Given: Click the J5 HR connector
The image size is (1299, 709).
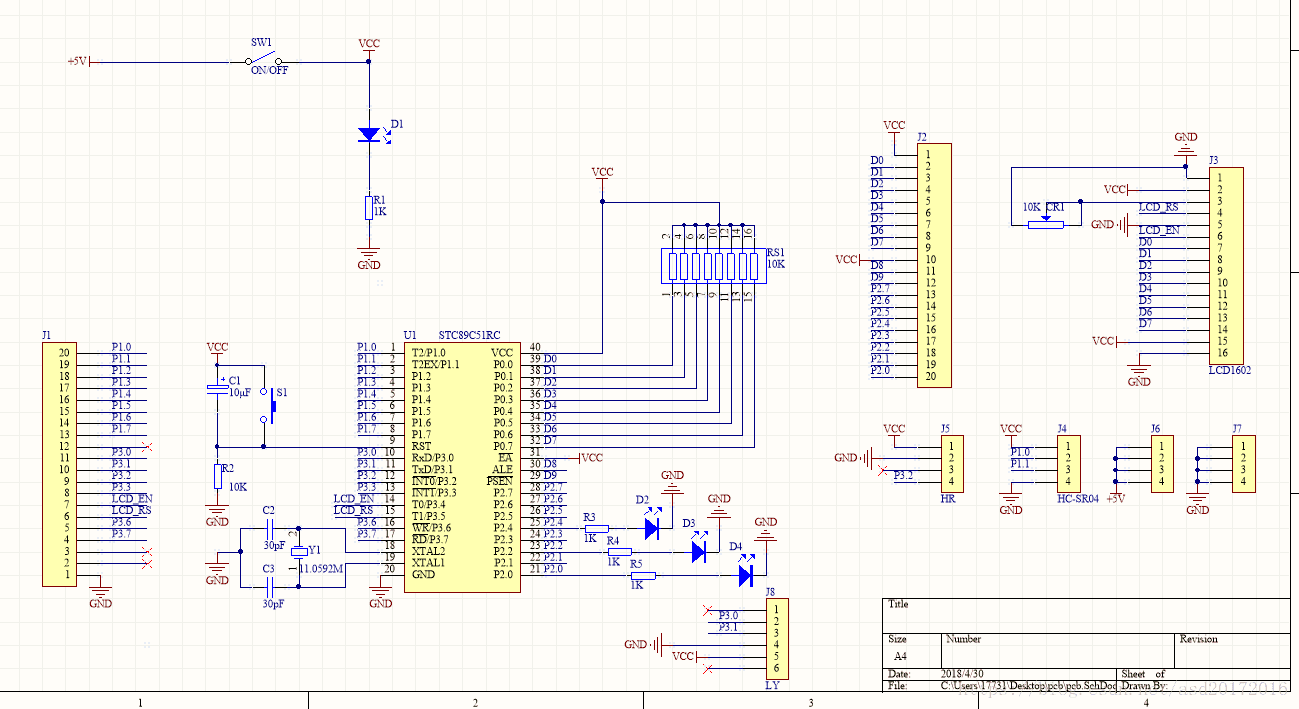Looking at the screenshot, I should 952,464.
